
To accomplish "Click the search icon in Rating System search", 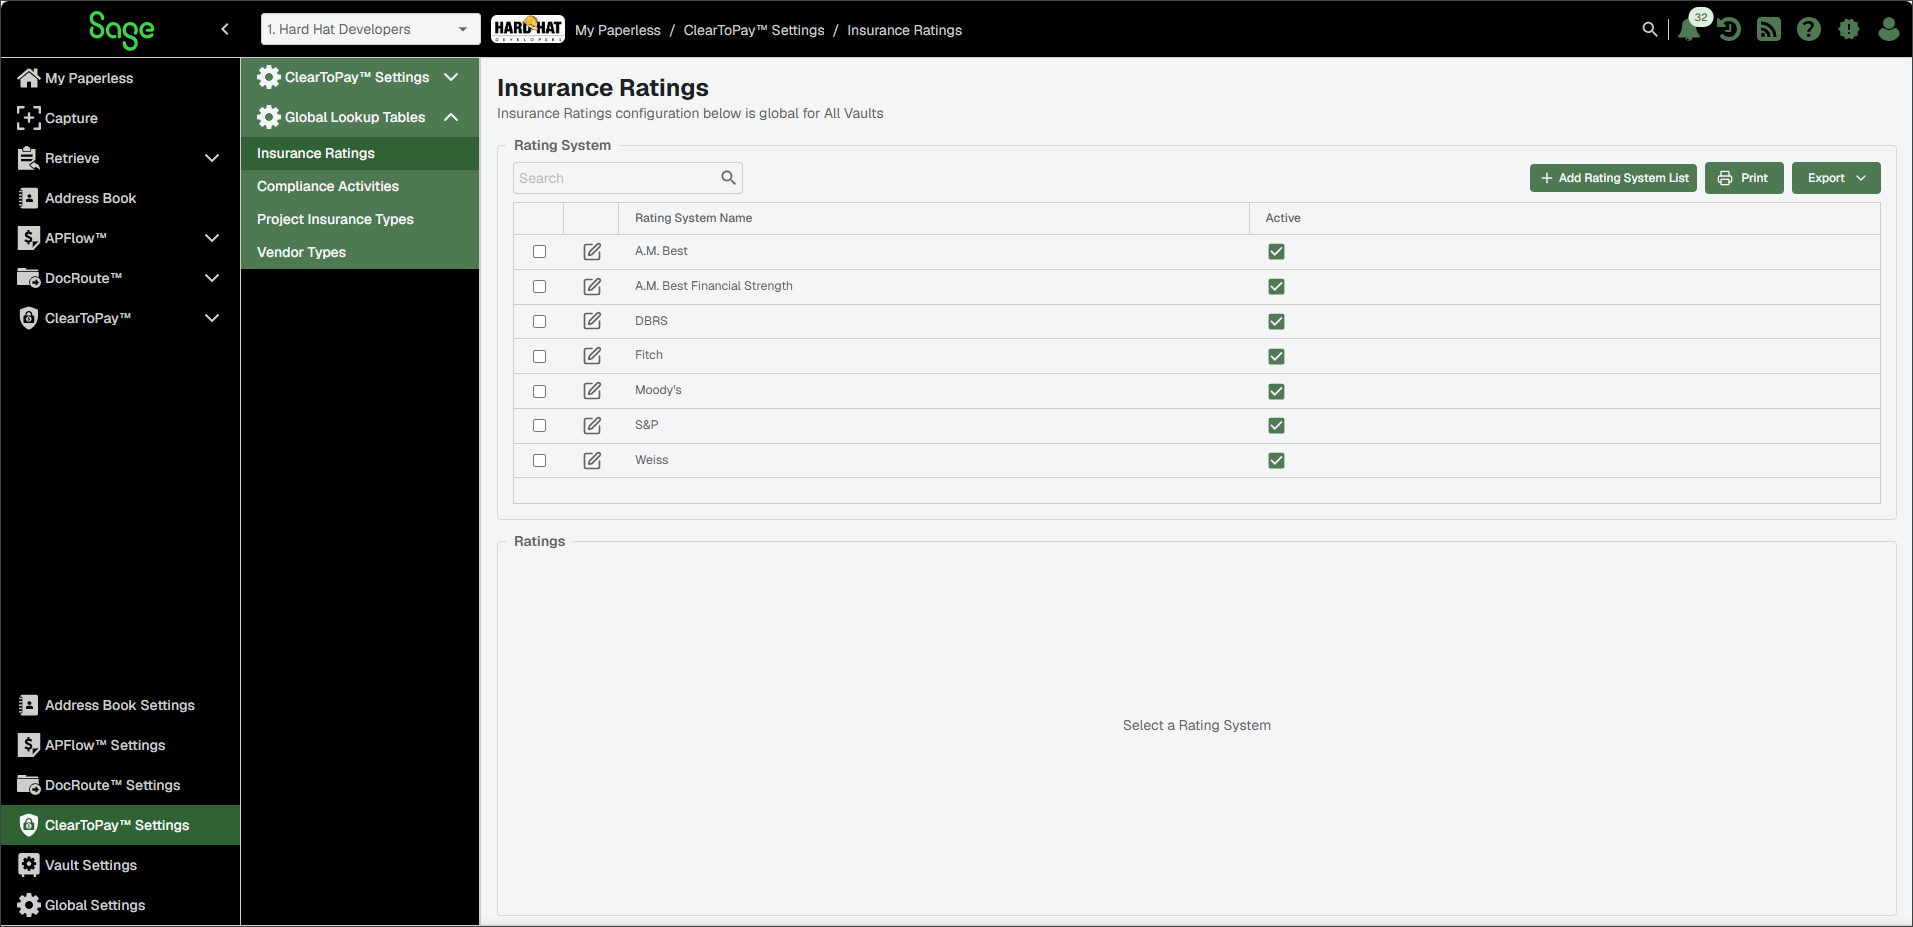I will pyautogui.click(x=728, y=178).
